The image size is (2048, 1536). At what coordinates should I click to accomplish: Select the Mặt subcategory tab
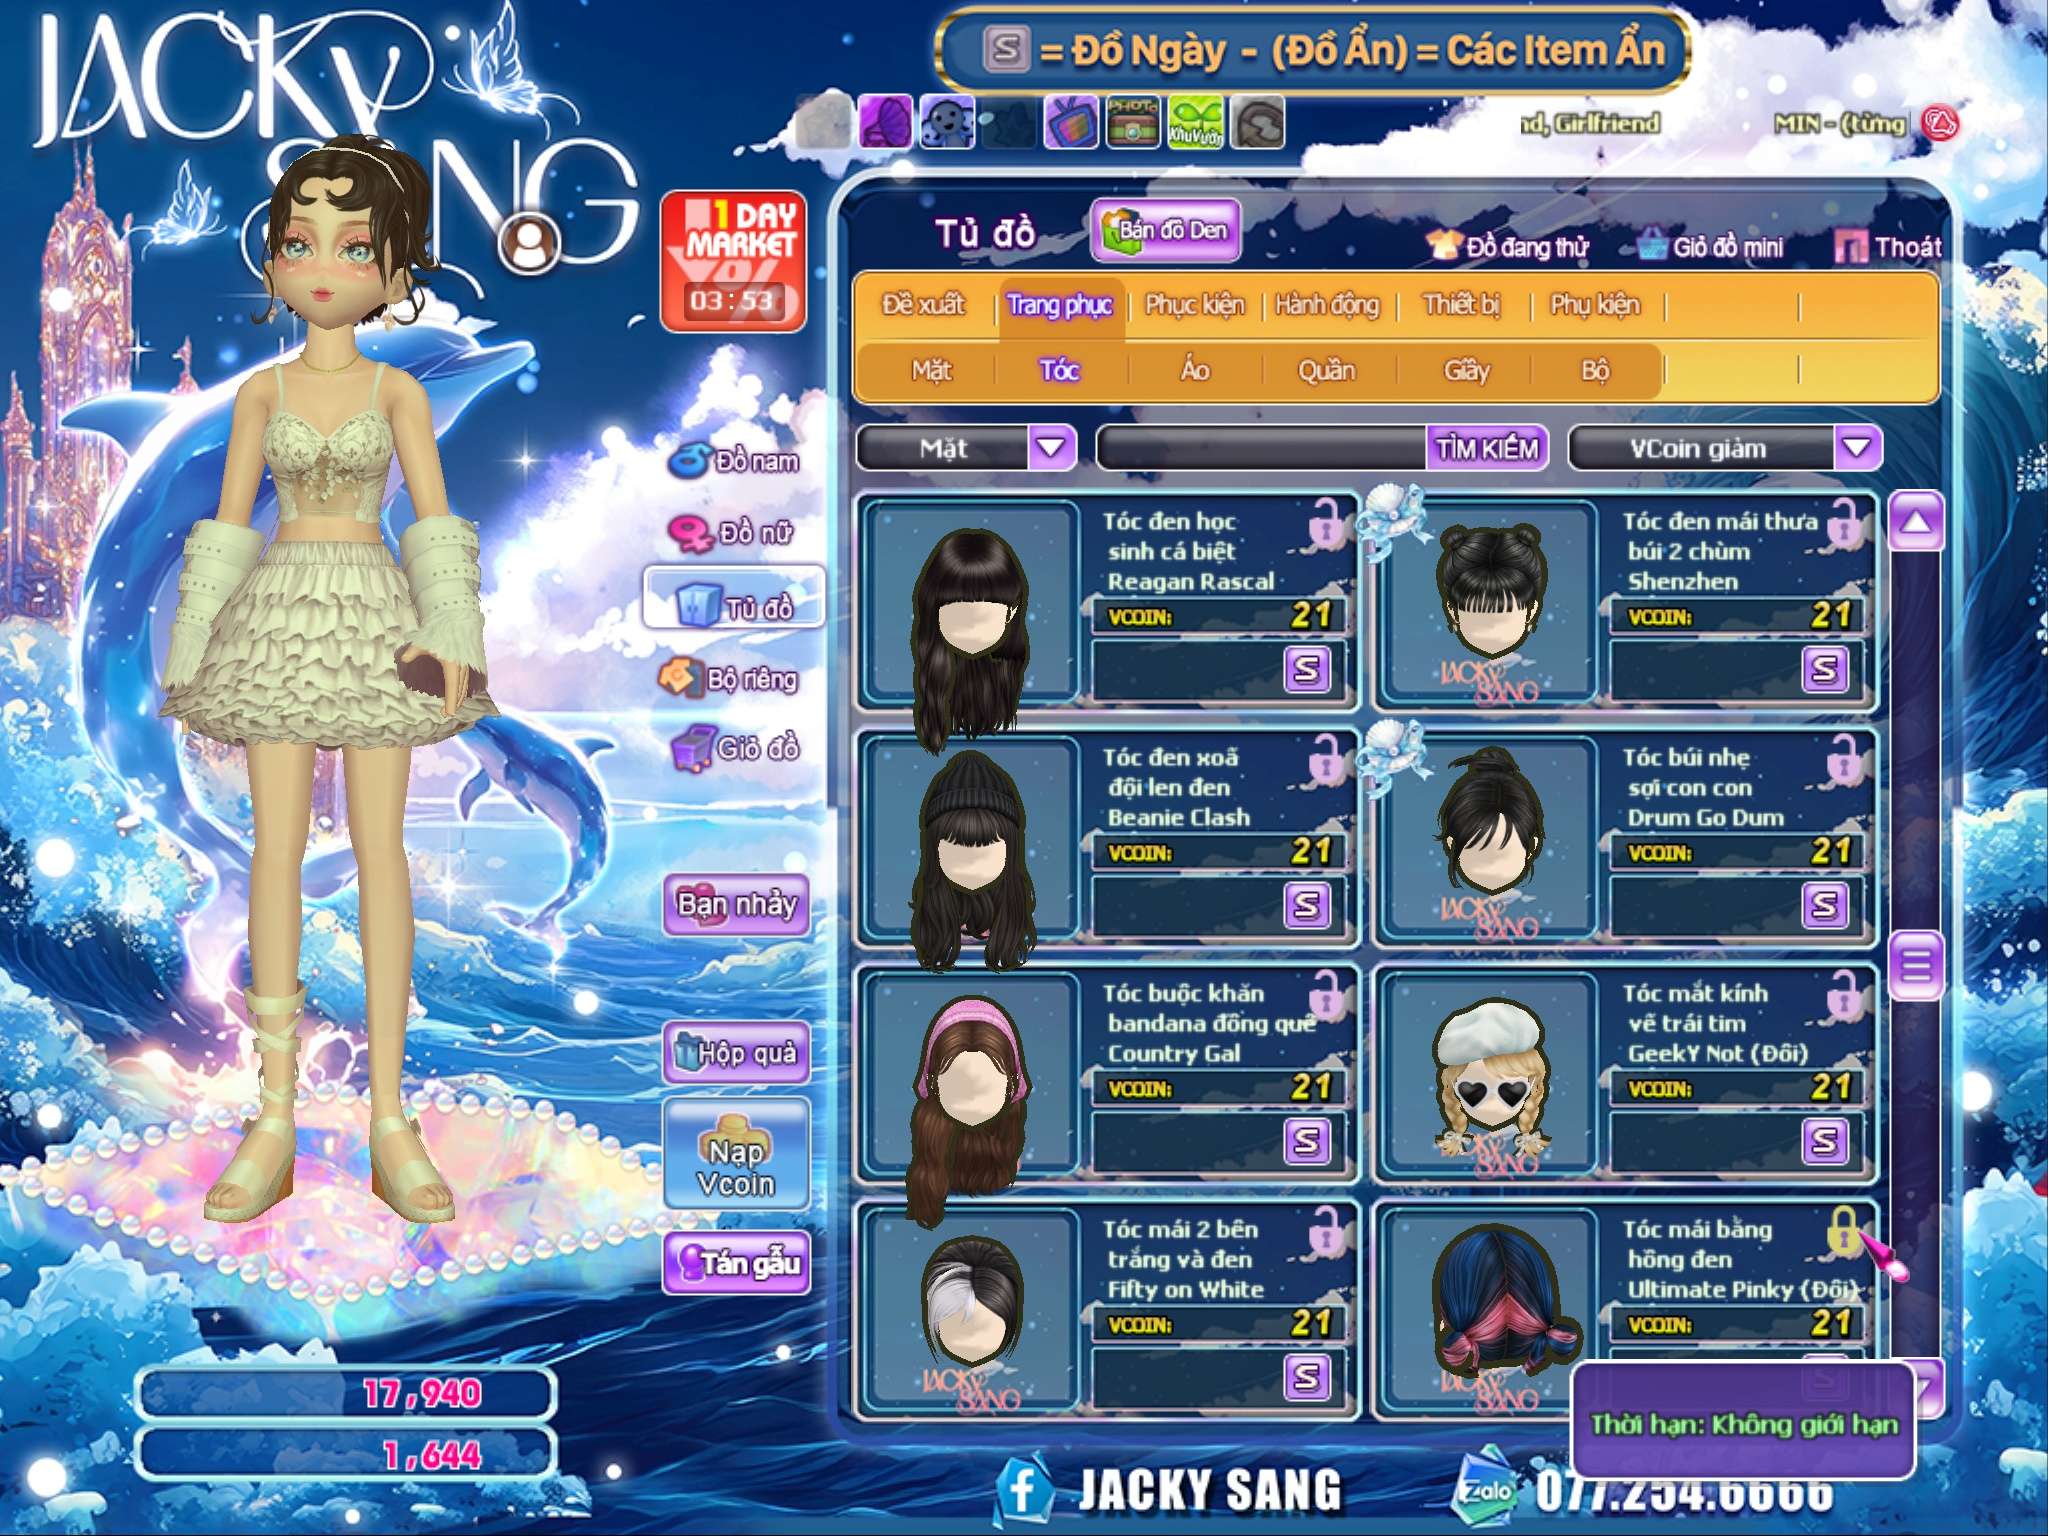pyautogui.click(x=931, y=370)
